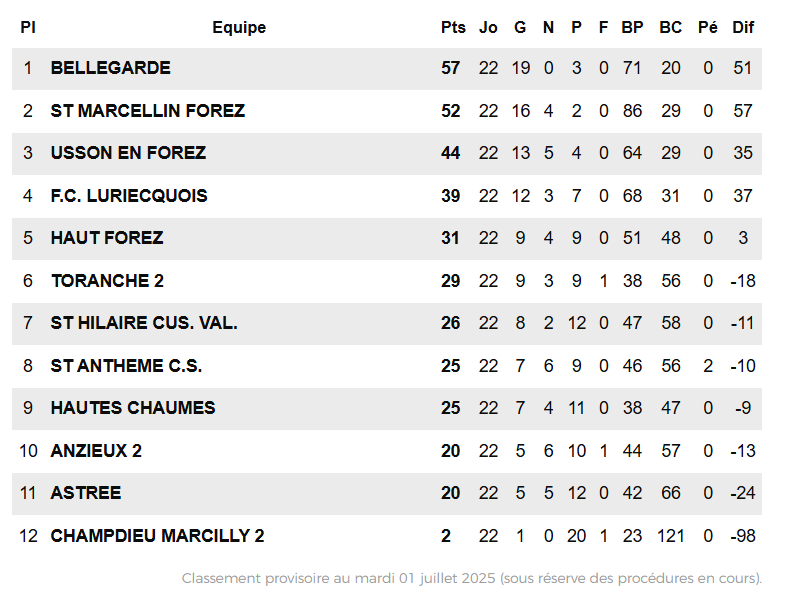
Task: Click the Jo column header
Action: click(488, 27)
